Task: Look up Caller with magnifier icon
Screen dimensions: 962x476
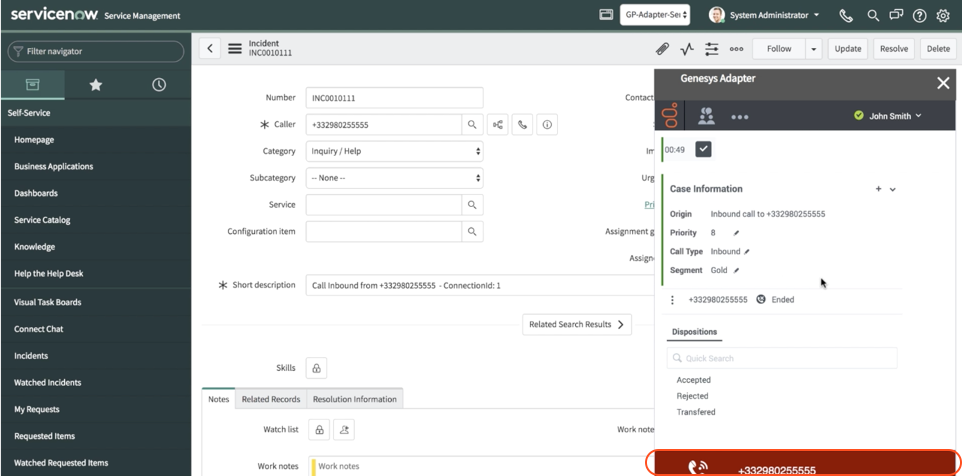Action: (472, 125)
